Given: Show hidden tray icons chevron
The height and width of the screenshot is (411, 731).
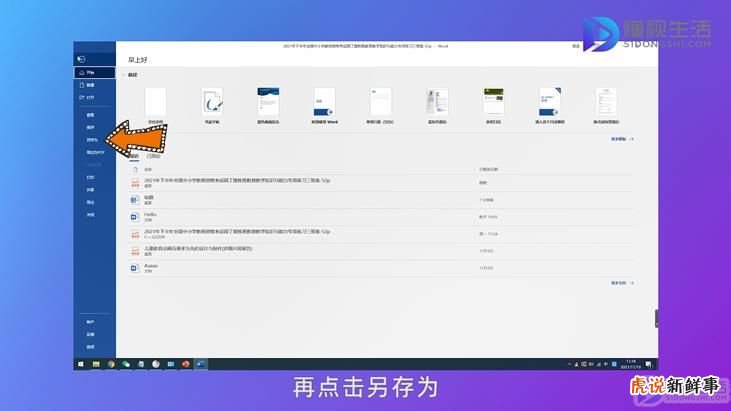Looking at the screenshot, I should coord(569,364).
